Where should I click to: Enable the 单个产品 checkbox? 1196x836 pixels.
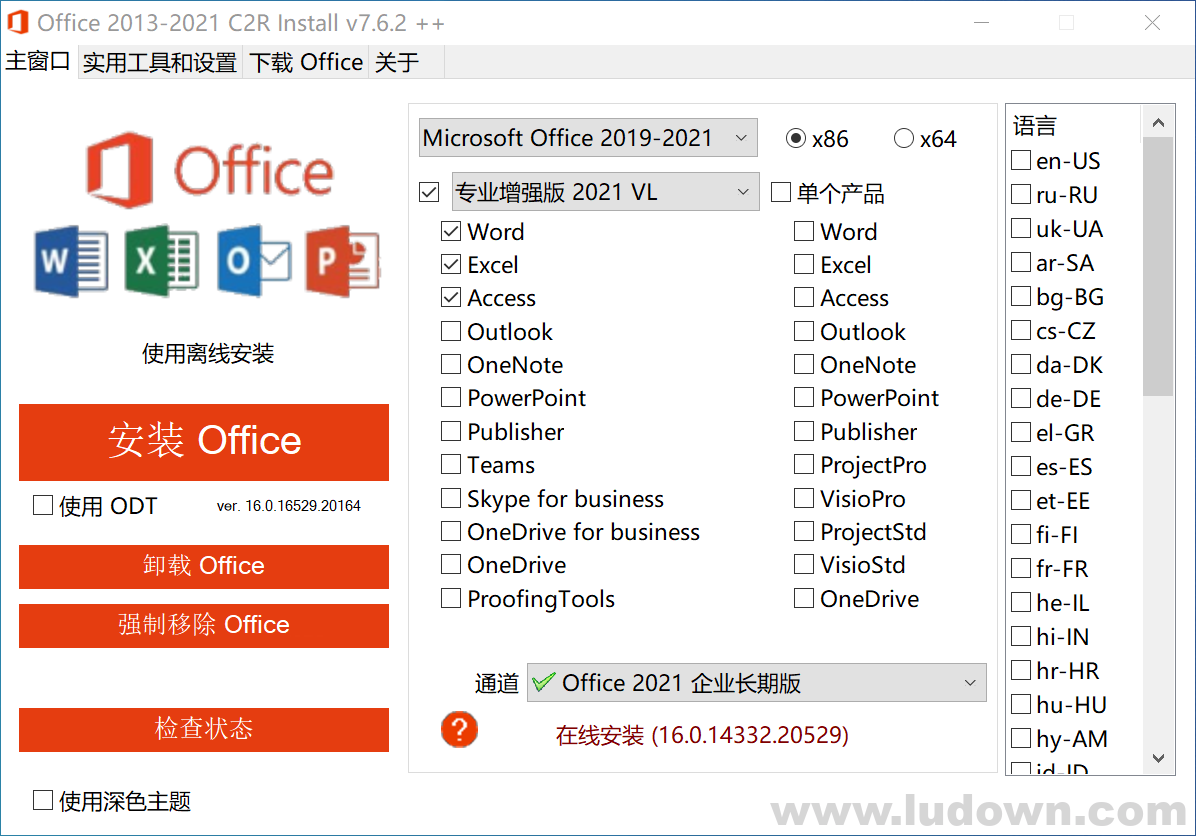point(780,191)
